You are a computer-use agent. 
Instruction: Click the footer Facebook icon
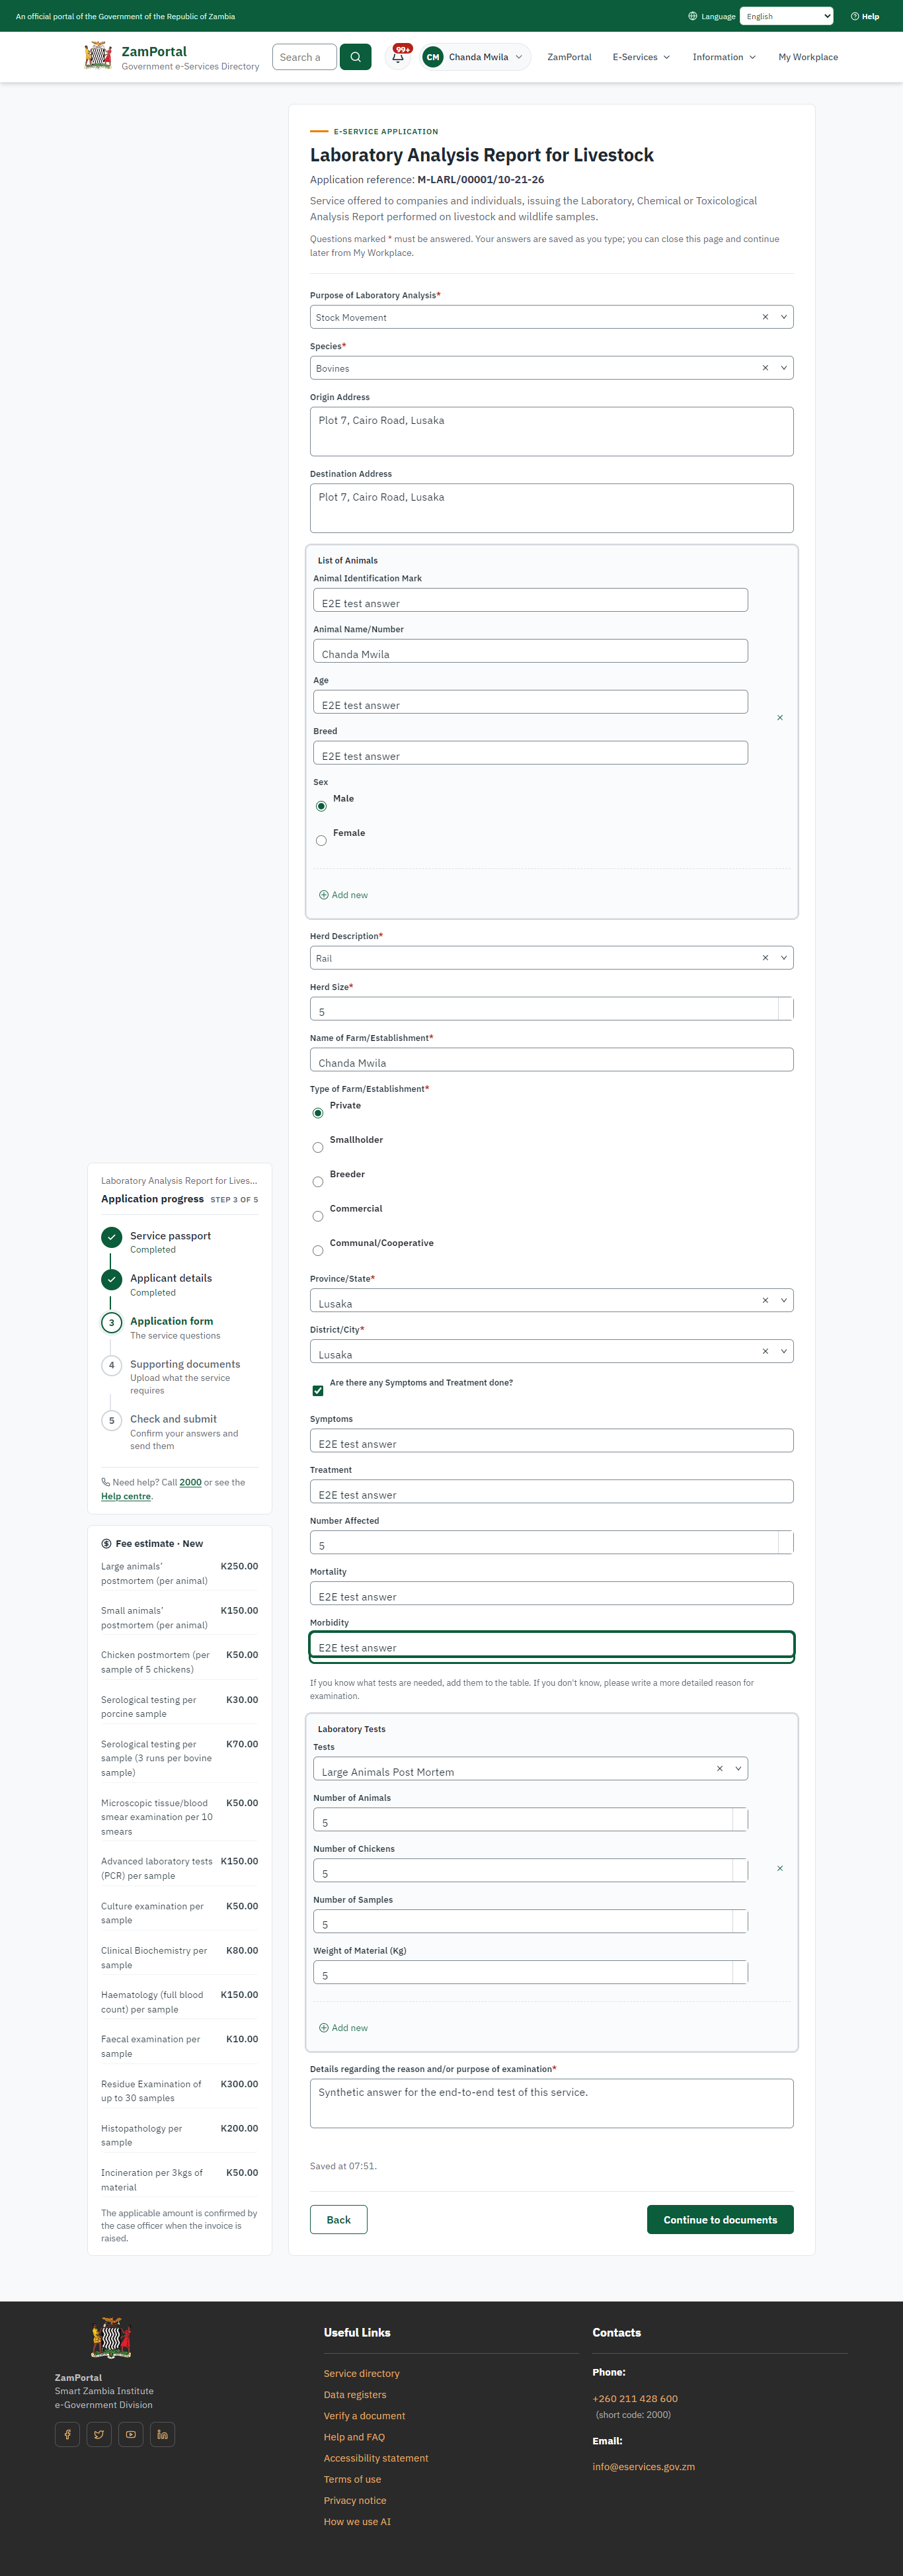click(x=67, y=2434)
